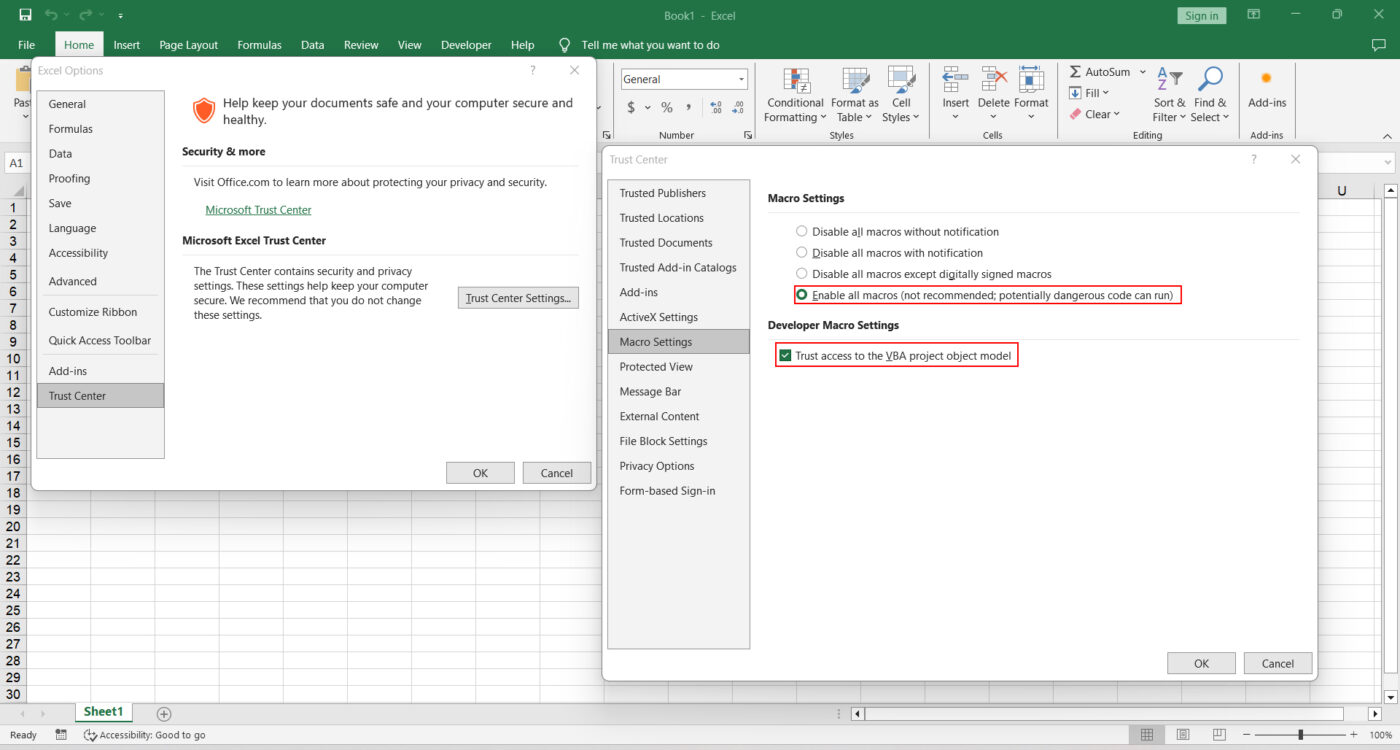Screen dimensions: 1400x750
Task: Switch to the Developer ribbon tab
Action: pos(466,44)
